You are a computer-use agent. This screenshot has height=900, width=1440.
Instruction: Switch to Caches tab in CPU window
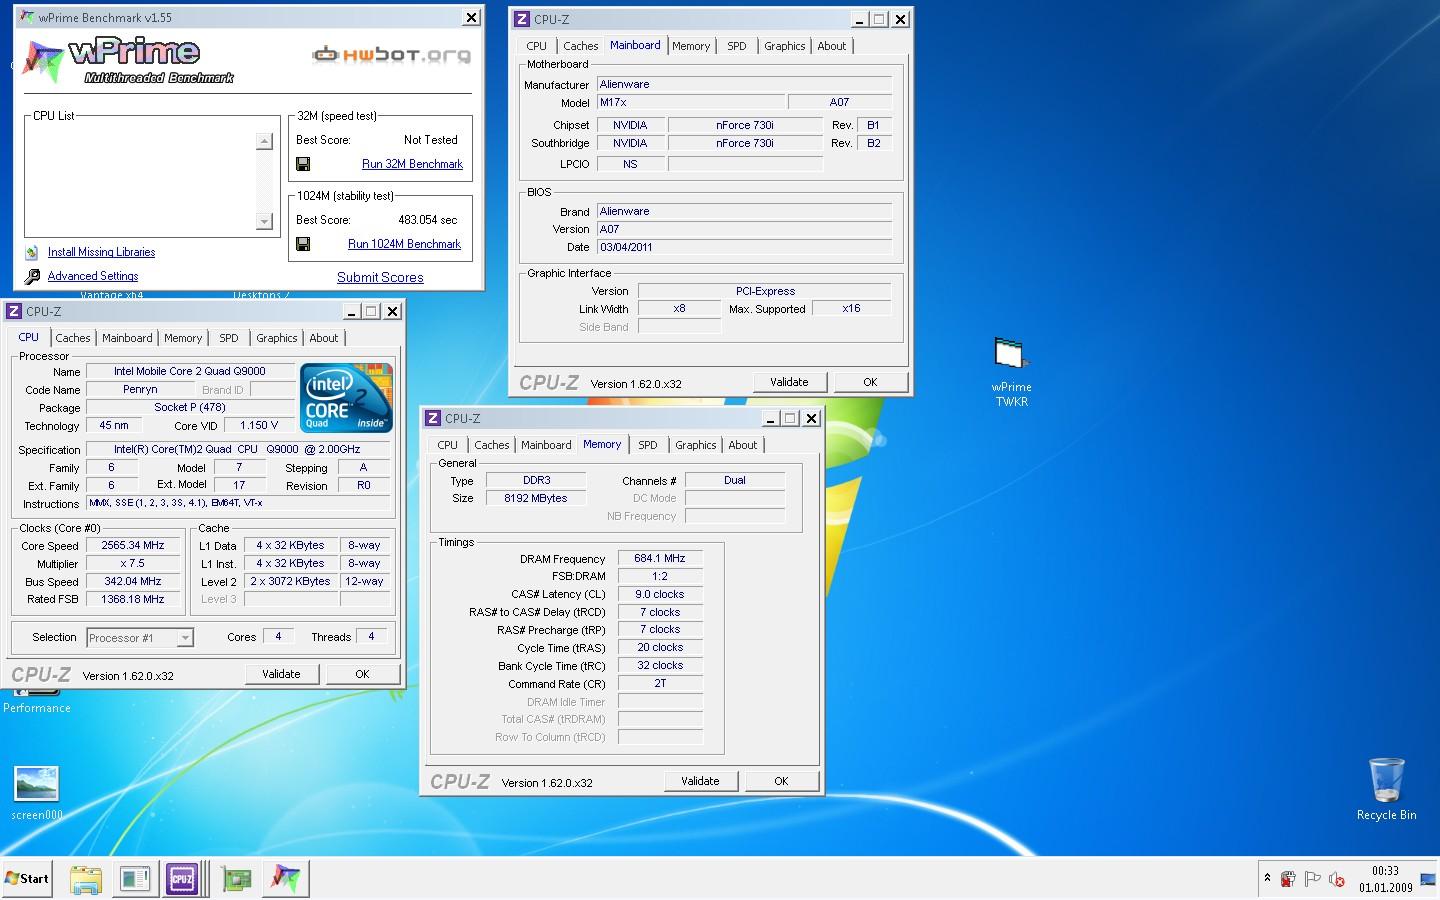coord(73,338)
